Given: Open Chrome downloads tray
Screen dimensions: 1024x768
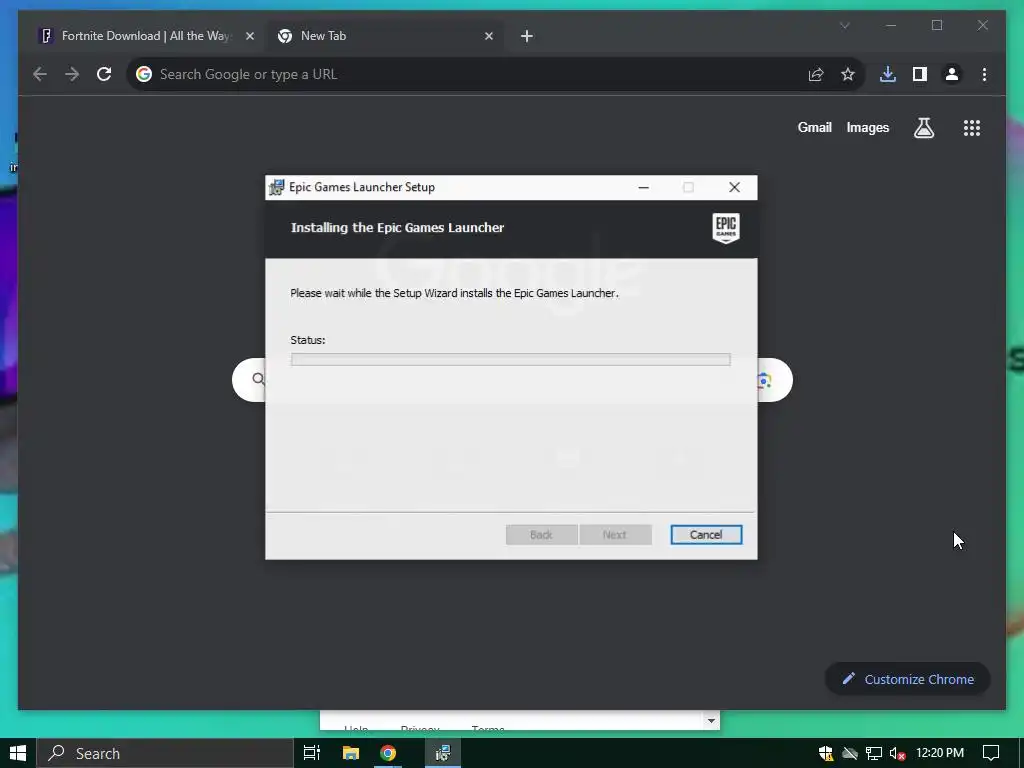Looking at the screenshot, I should point(888,74).
